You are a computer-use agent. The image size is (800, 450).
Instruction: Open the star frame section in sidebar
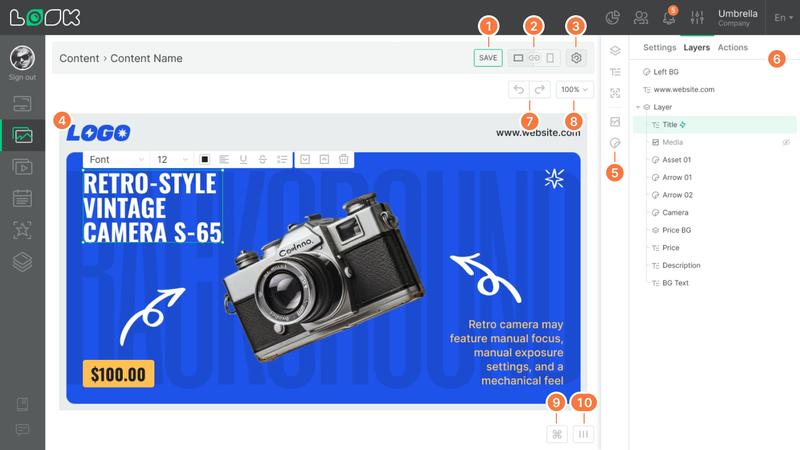point(22,230)
